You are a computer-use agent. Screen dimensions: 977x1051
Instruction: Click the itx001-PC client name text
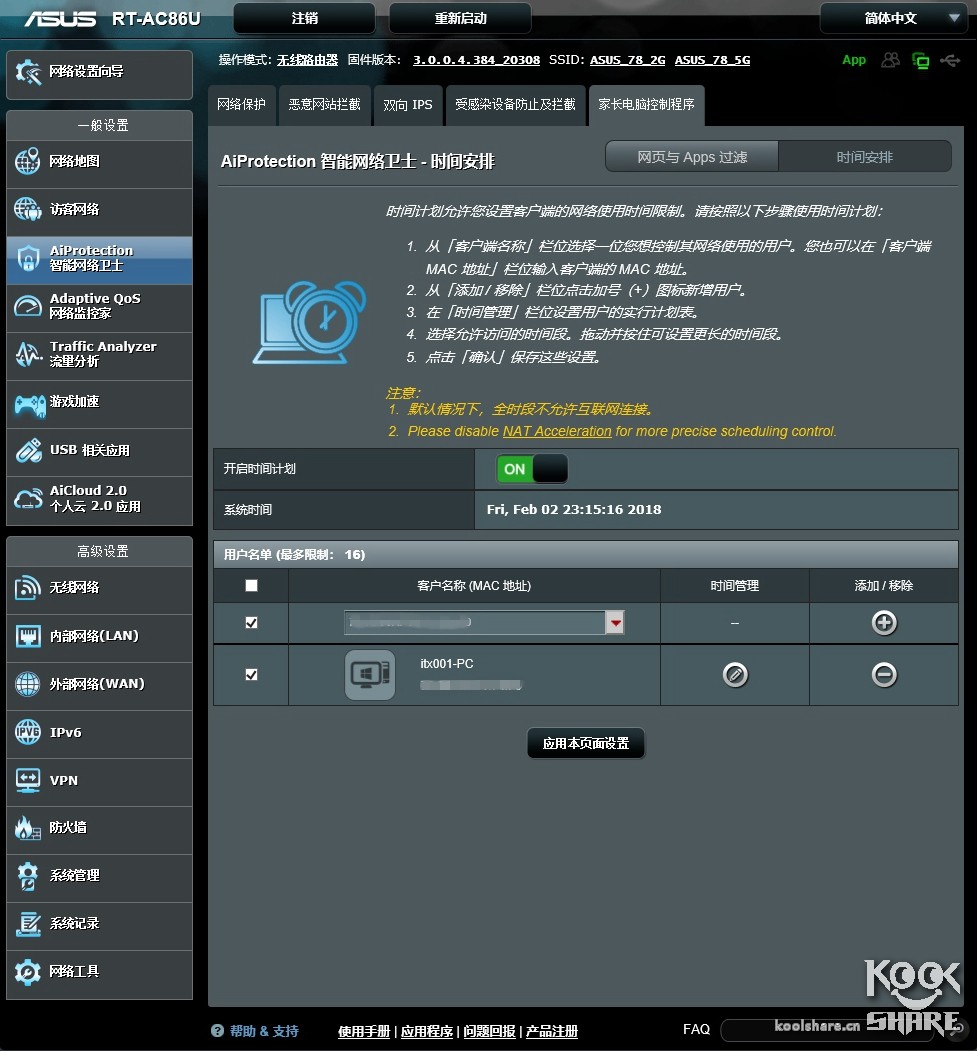pyautogui.click(x=446, y=664)
